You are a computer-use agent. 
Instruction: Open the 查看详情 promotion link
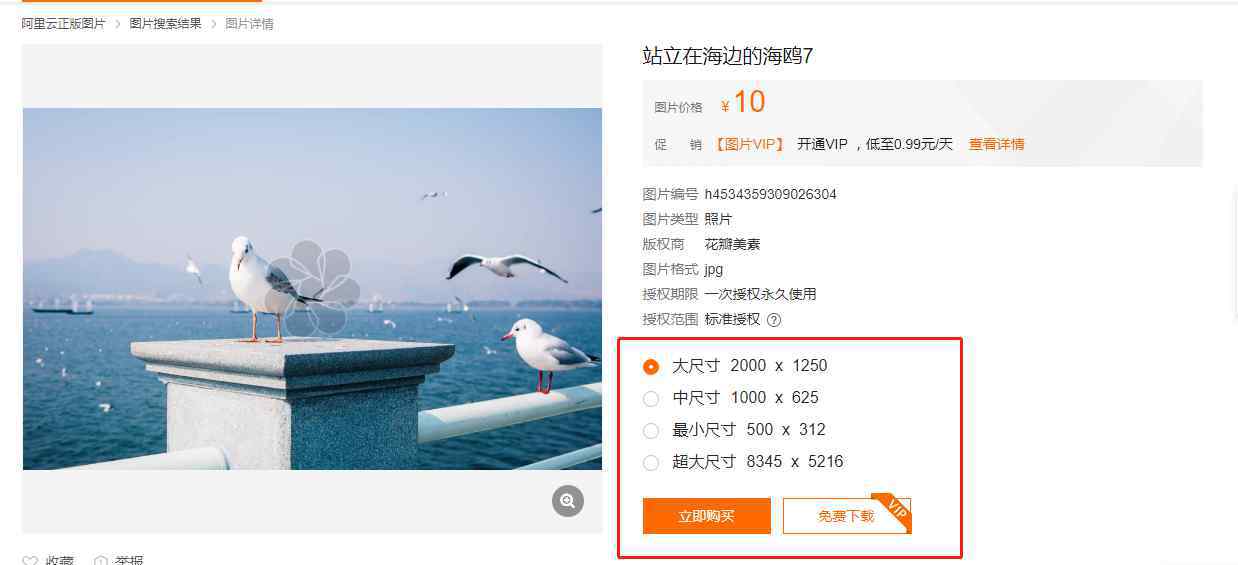click(996, 144)
